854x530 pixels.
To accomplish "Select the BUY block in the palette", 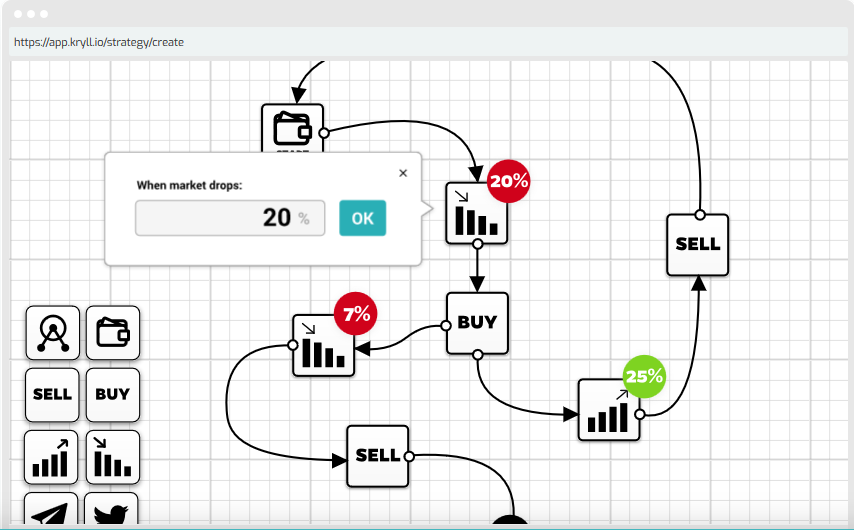I will (x=113, y=394).
